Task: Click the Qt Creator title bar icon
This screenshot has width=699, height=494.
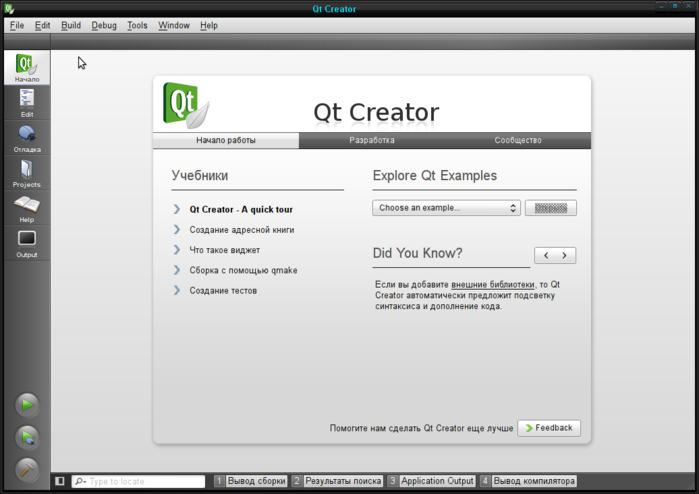Action: (9, 8)
